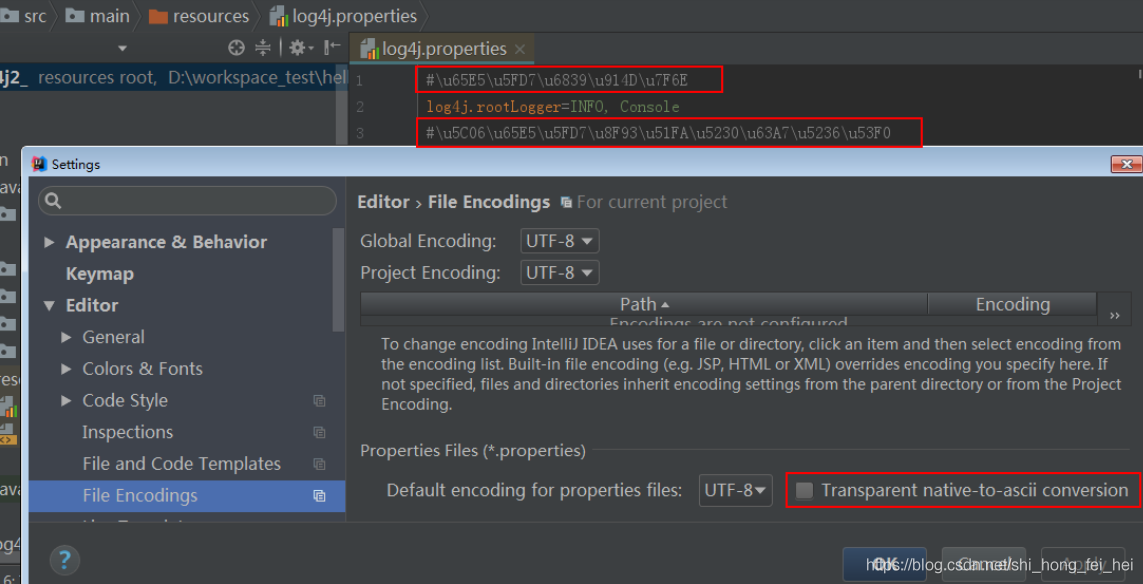This screenshot has height=584, width=1143.
Task: Select Keymap in settings tree
Action: [100, 274]
